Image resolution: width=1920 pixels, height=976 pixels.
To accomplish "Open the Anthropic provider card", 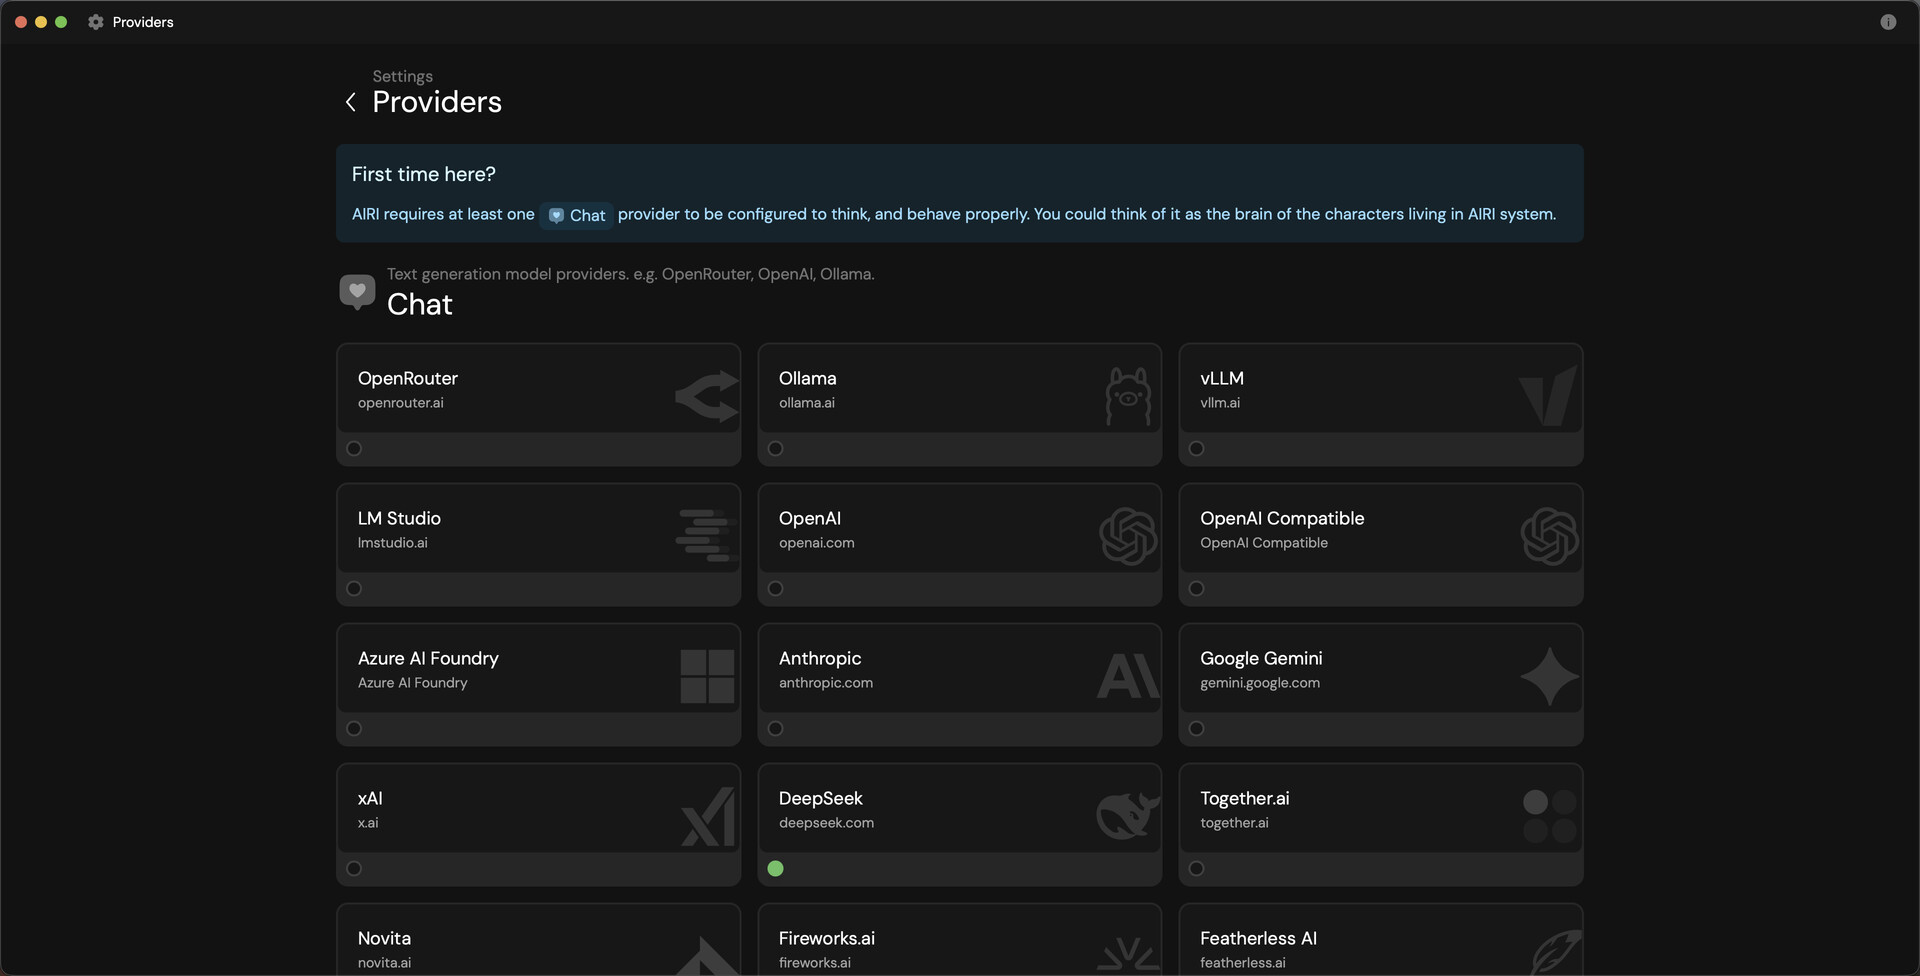I will (x=960, y=685).
